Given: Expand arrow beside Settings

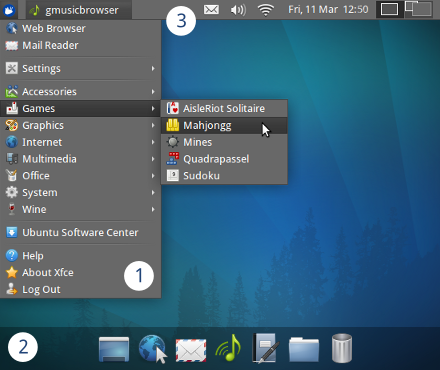Looking at the screenshot, I should click(153, 68).
